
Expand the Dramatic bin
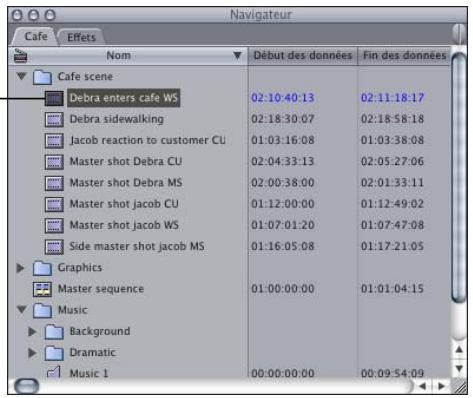click(x=32, y=353)
